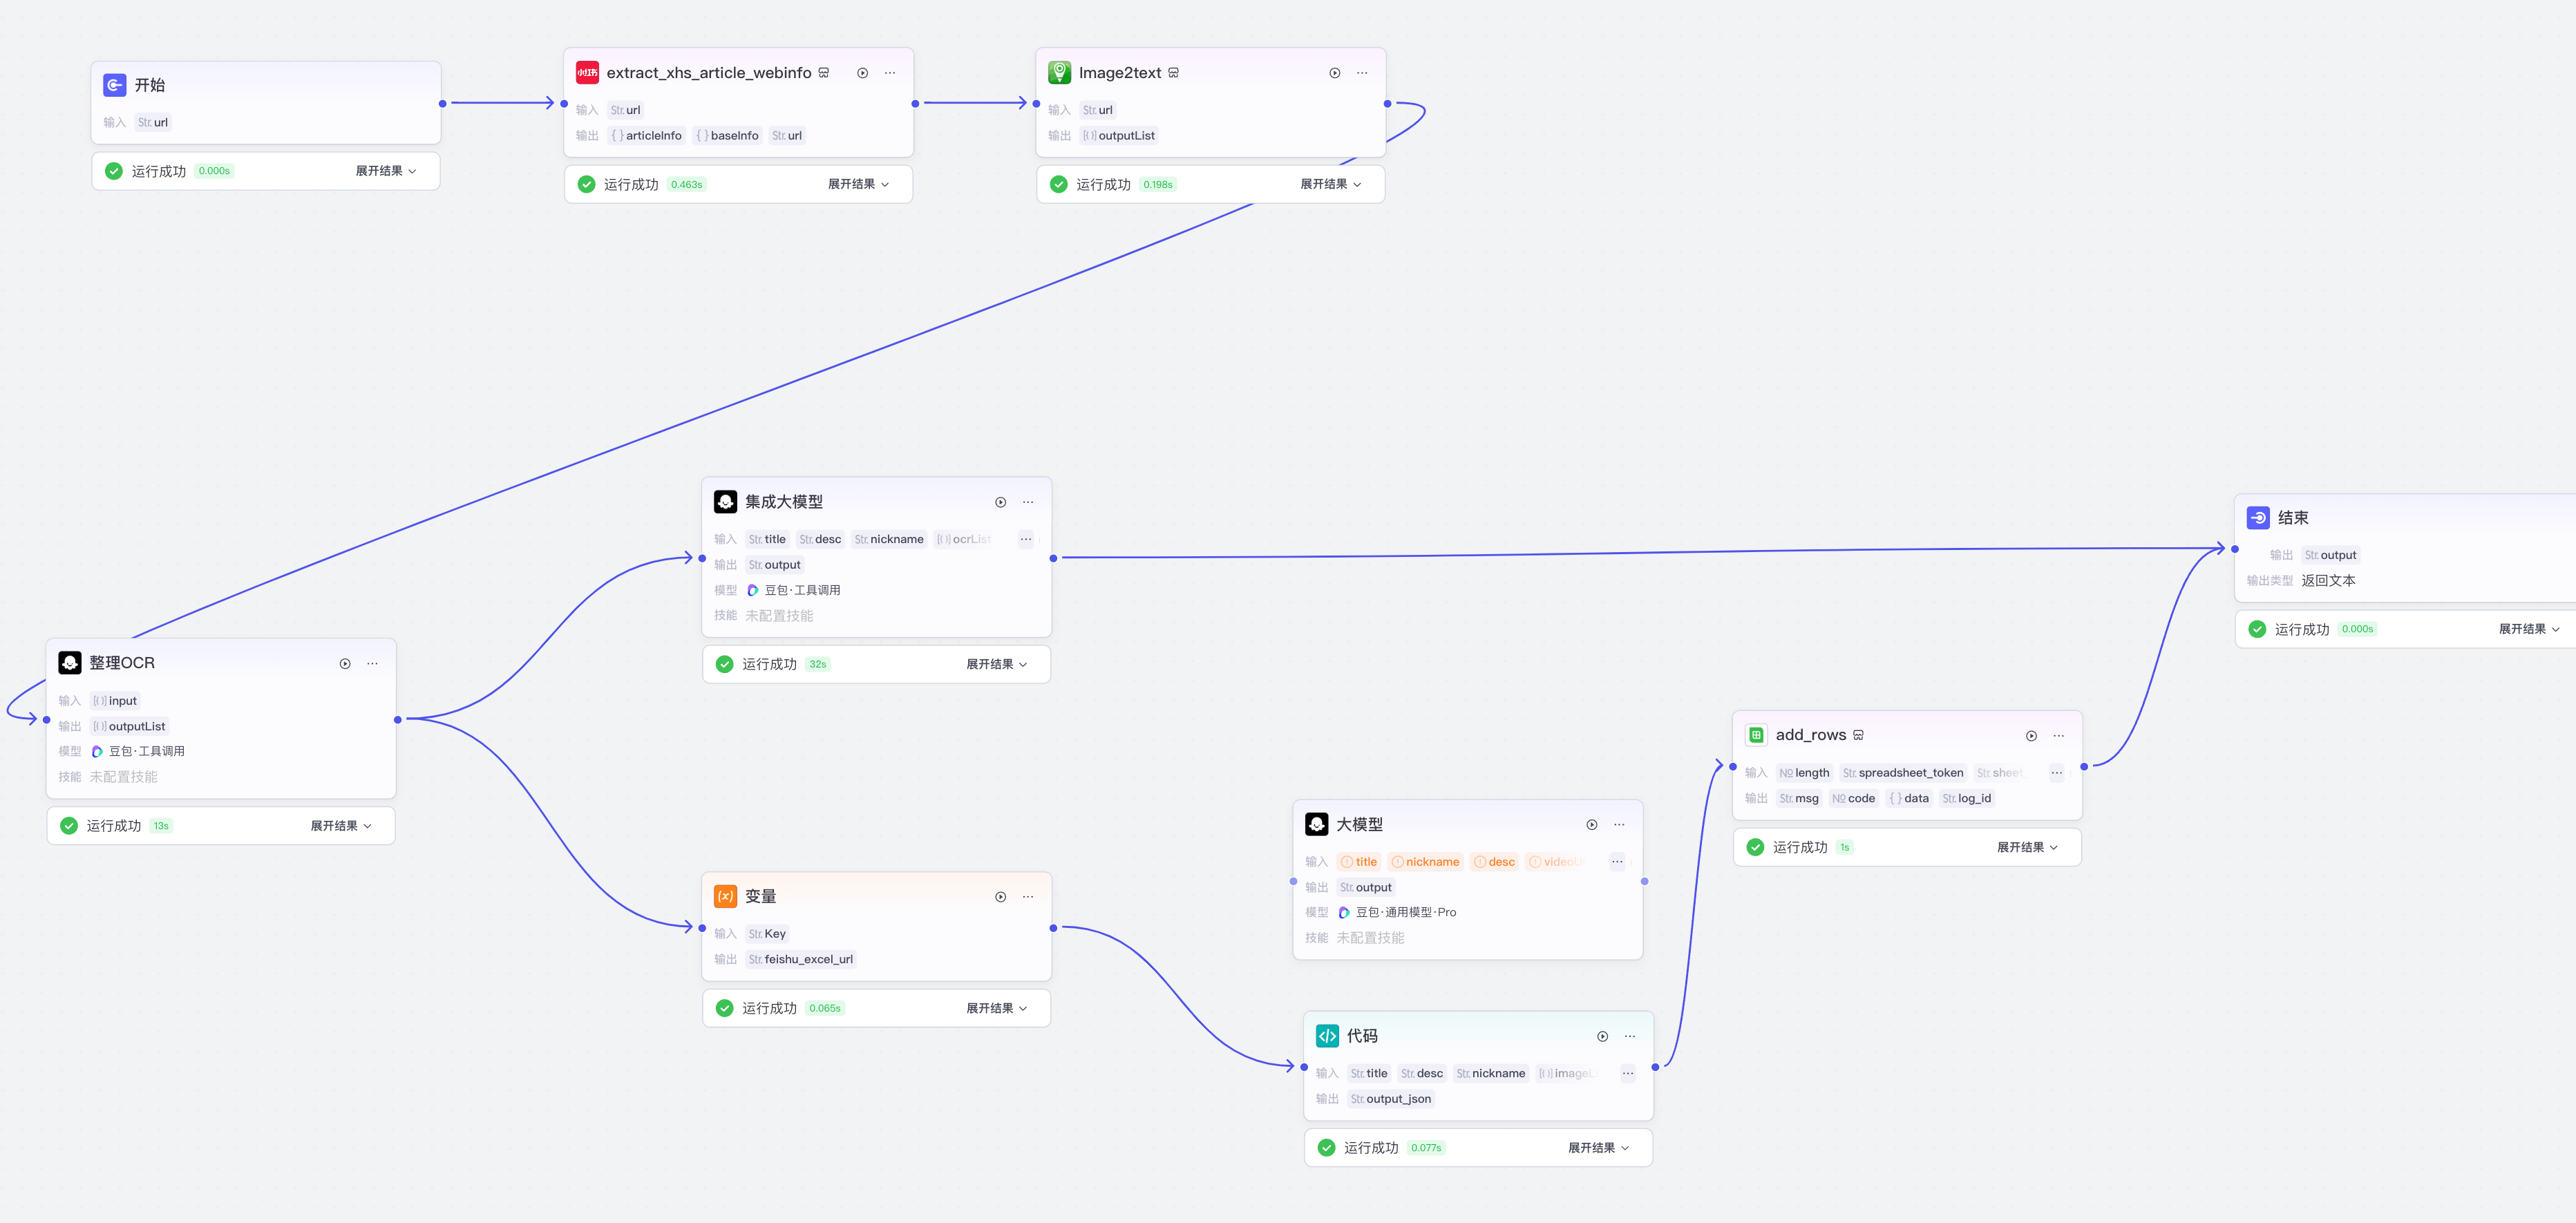The width and height of the screenshot is (2576, 1223).
Task: Open more menu on 大模型 node
Action: 1619,825
